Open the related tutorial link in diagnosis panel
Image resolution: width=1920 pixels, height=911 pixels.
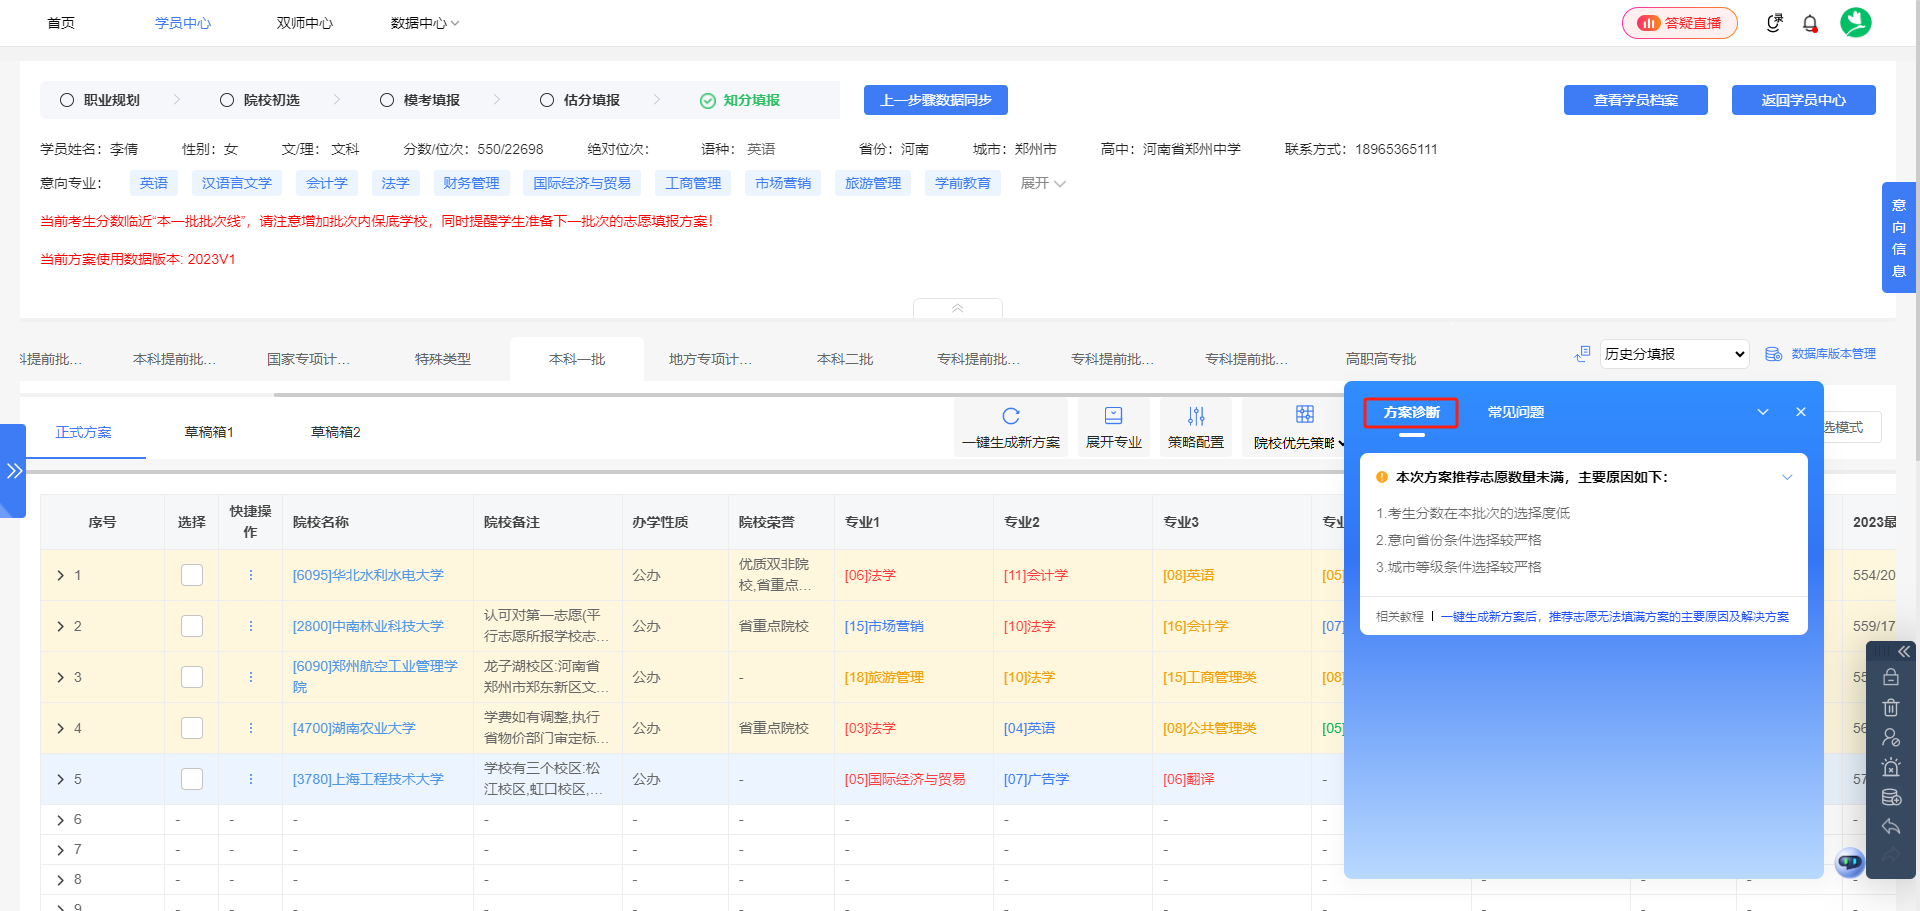pyautogui.click(x=1614, y=617)
